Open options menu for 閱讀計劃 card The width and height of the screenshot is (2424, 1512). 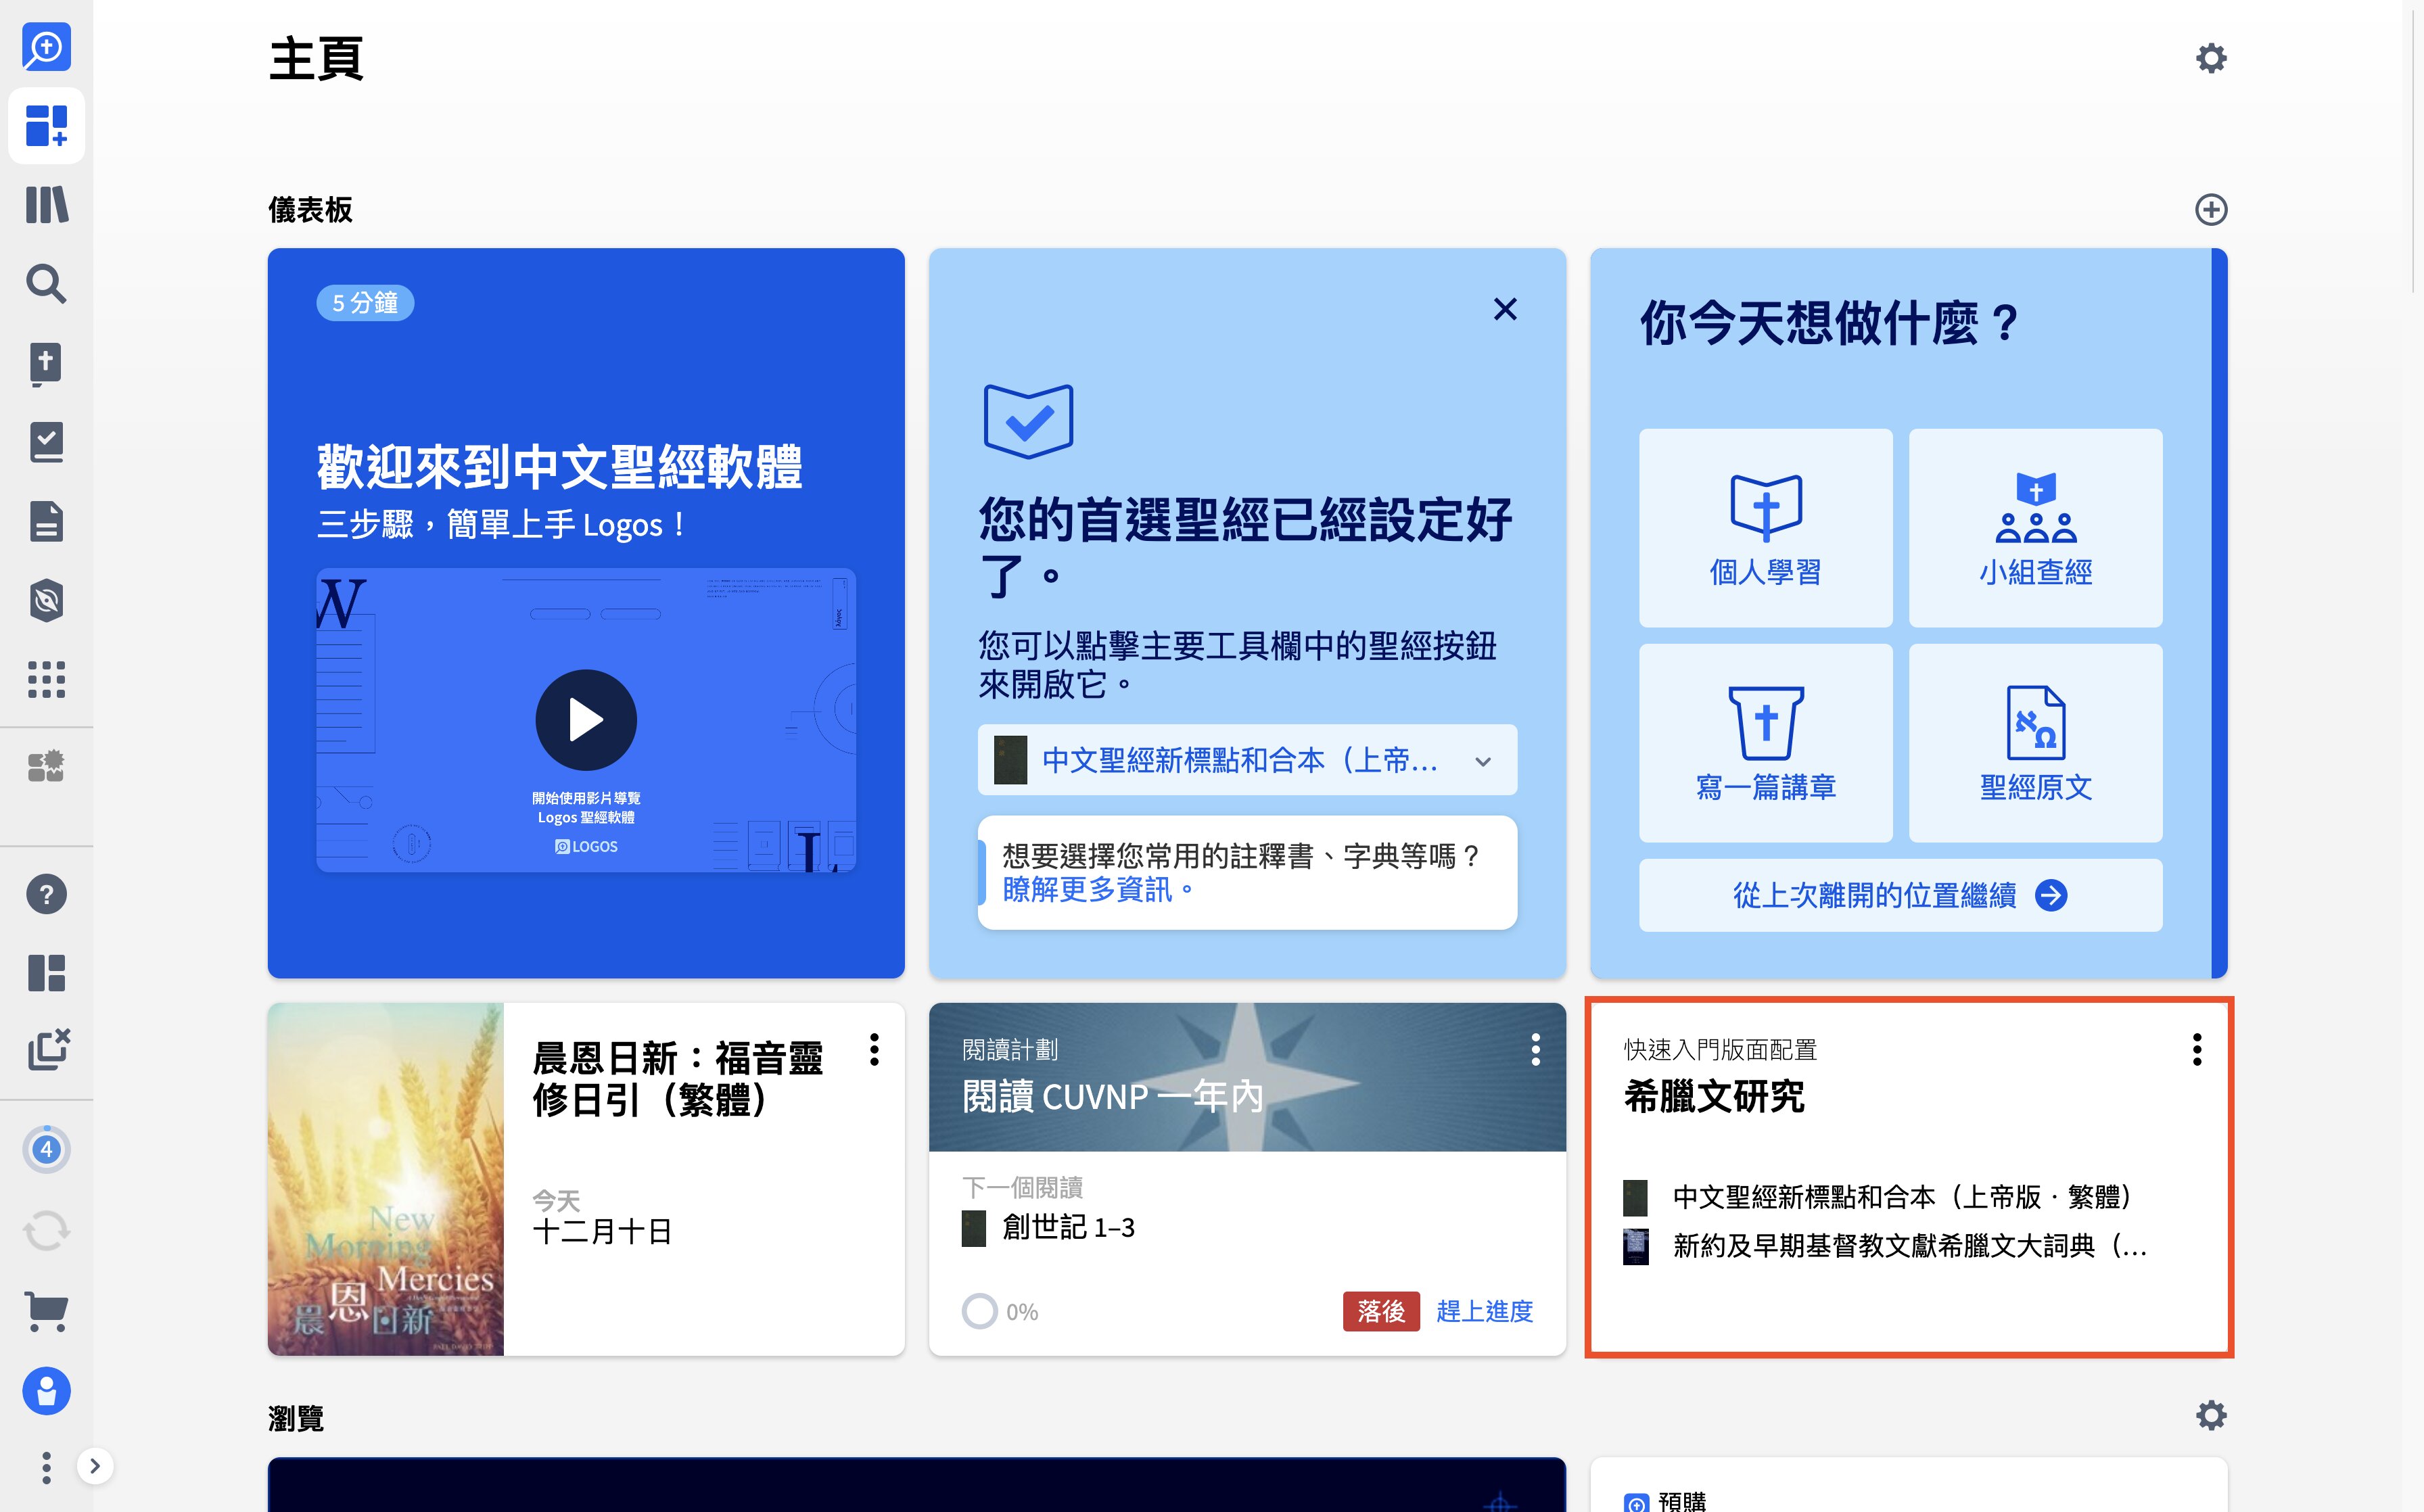point(1535,1049)
